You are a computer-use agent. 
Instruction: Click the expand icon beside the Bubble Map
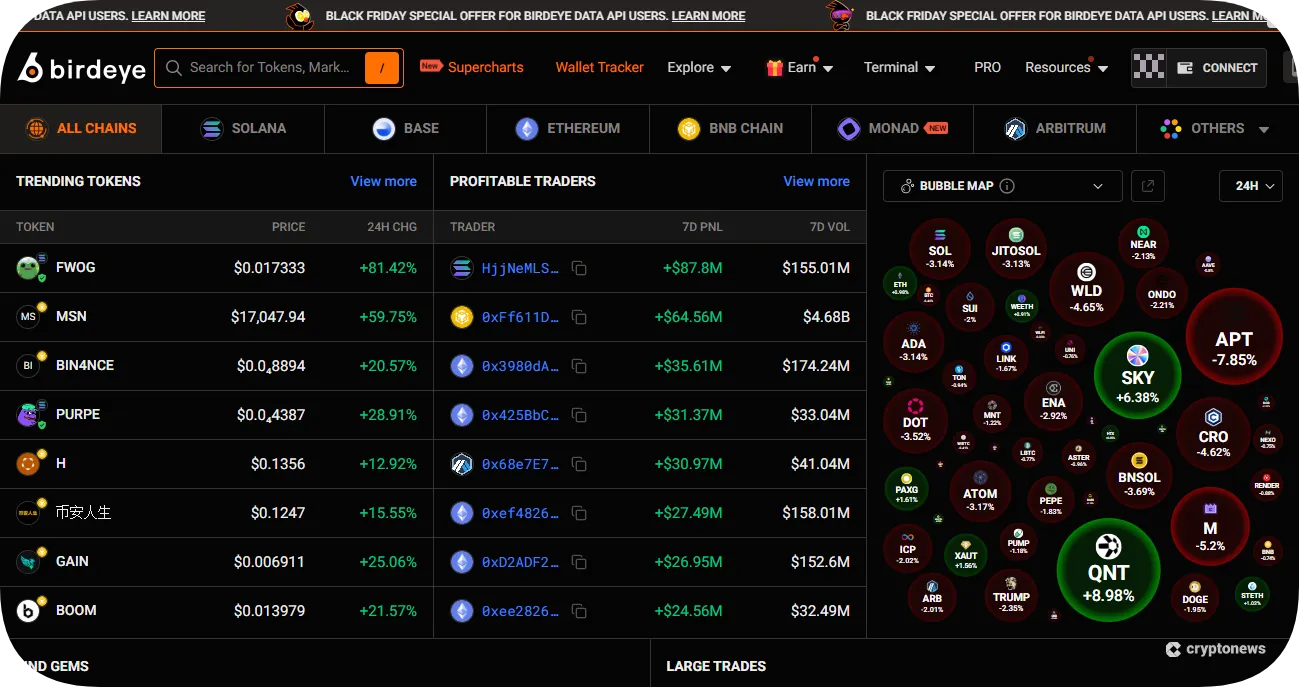[1147, 186]
